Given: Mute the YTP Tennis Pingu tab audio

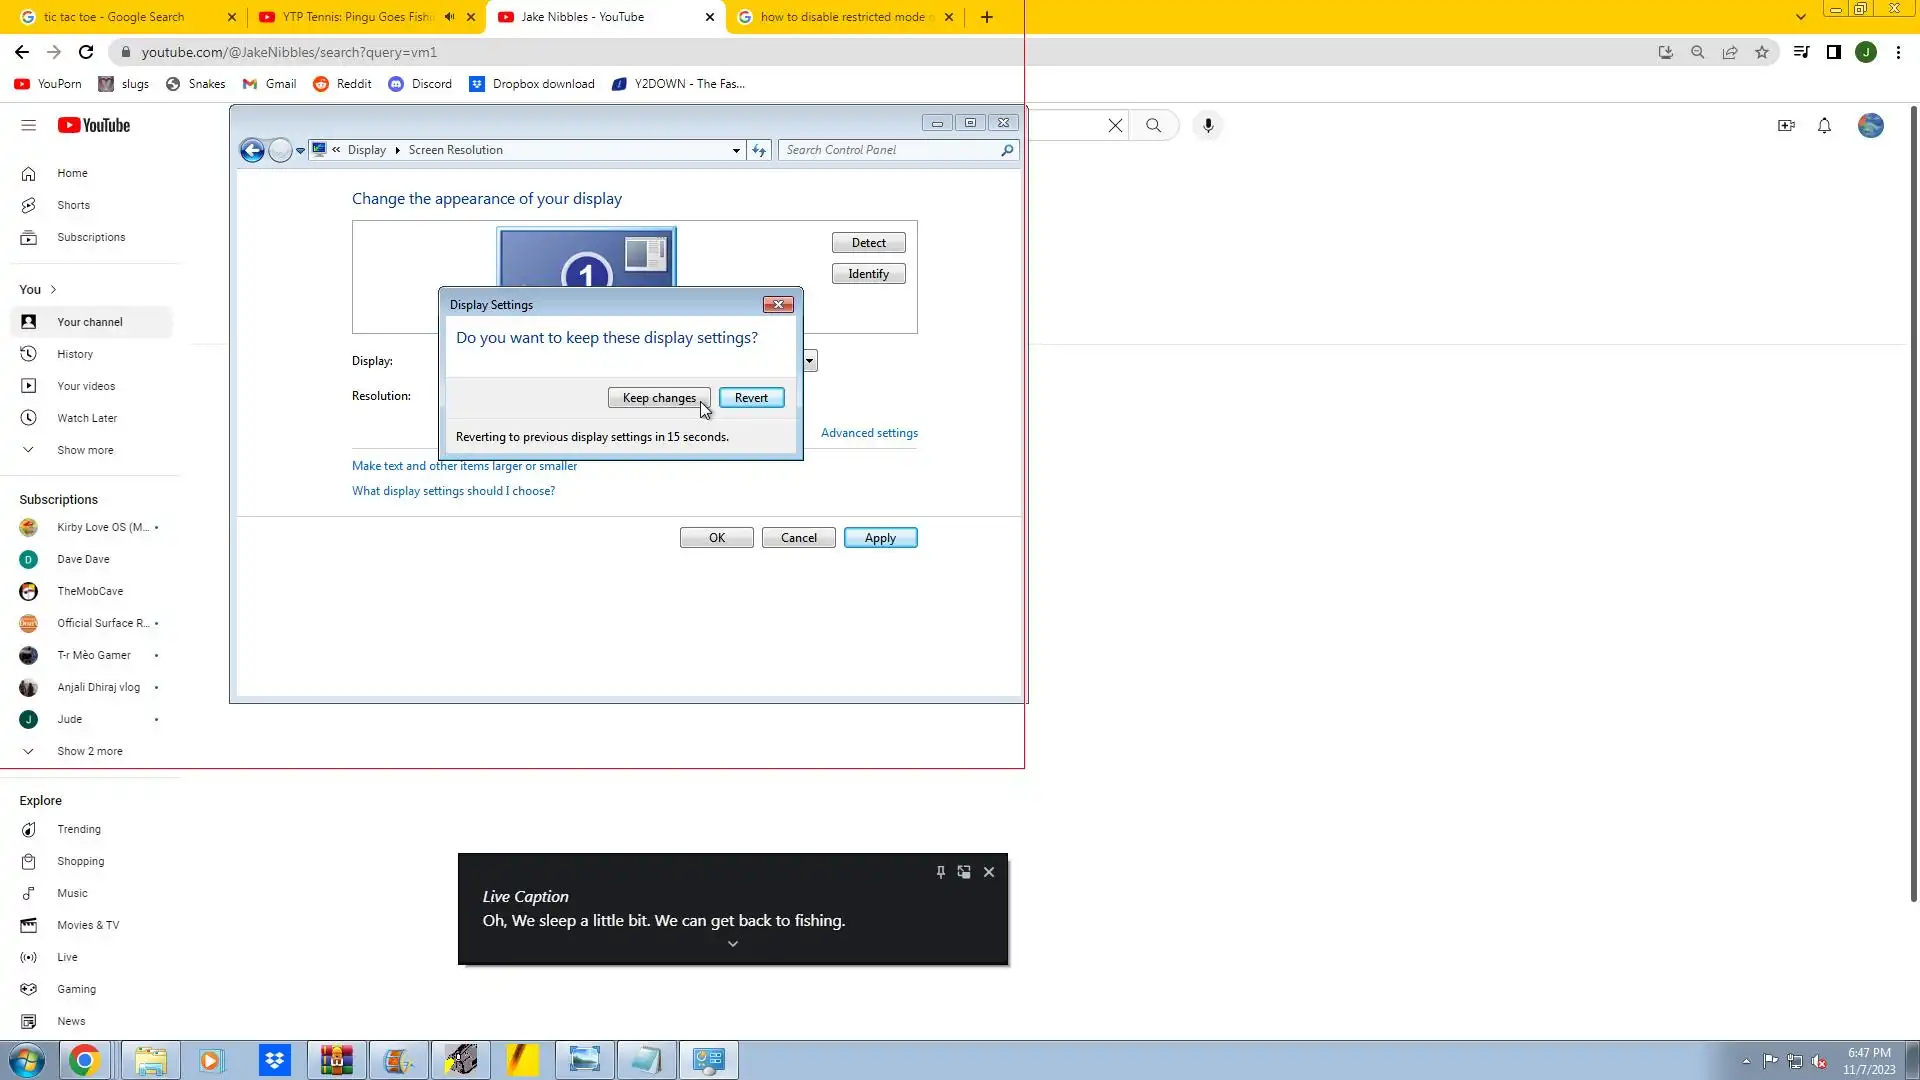Looking at the screenshot, I should [x=449, y=17].
